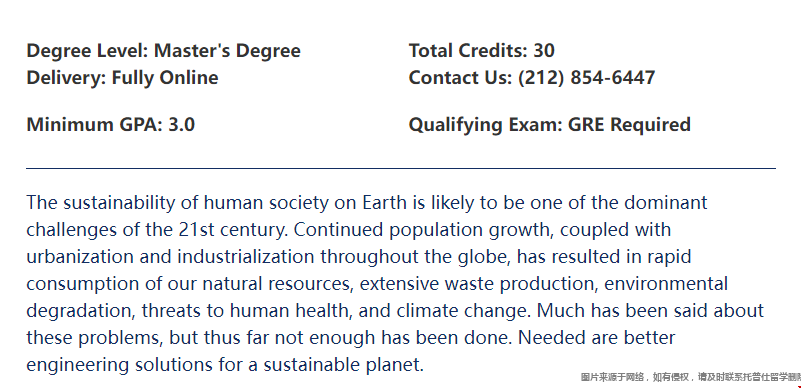Click the Qualifying Exam: GRE Required text

[x=550, y=125]
